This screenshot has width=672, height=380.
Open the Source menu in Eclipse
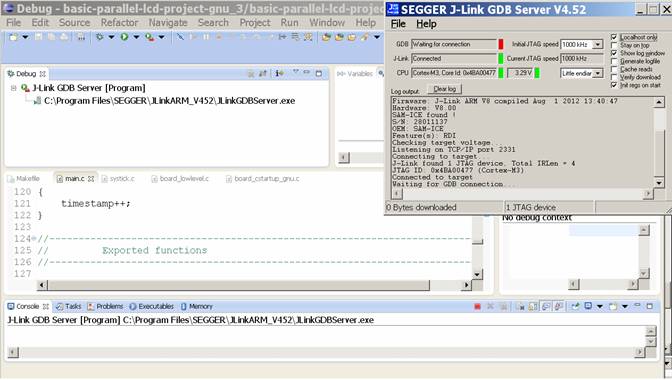[x=74, y=22]
